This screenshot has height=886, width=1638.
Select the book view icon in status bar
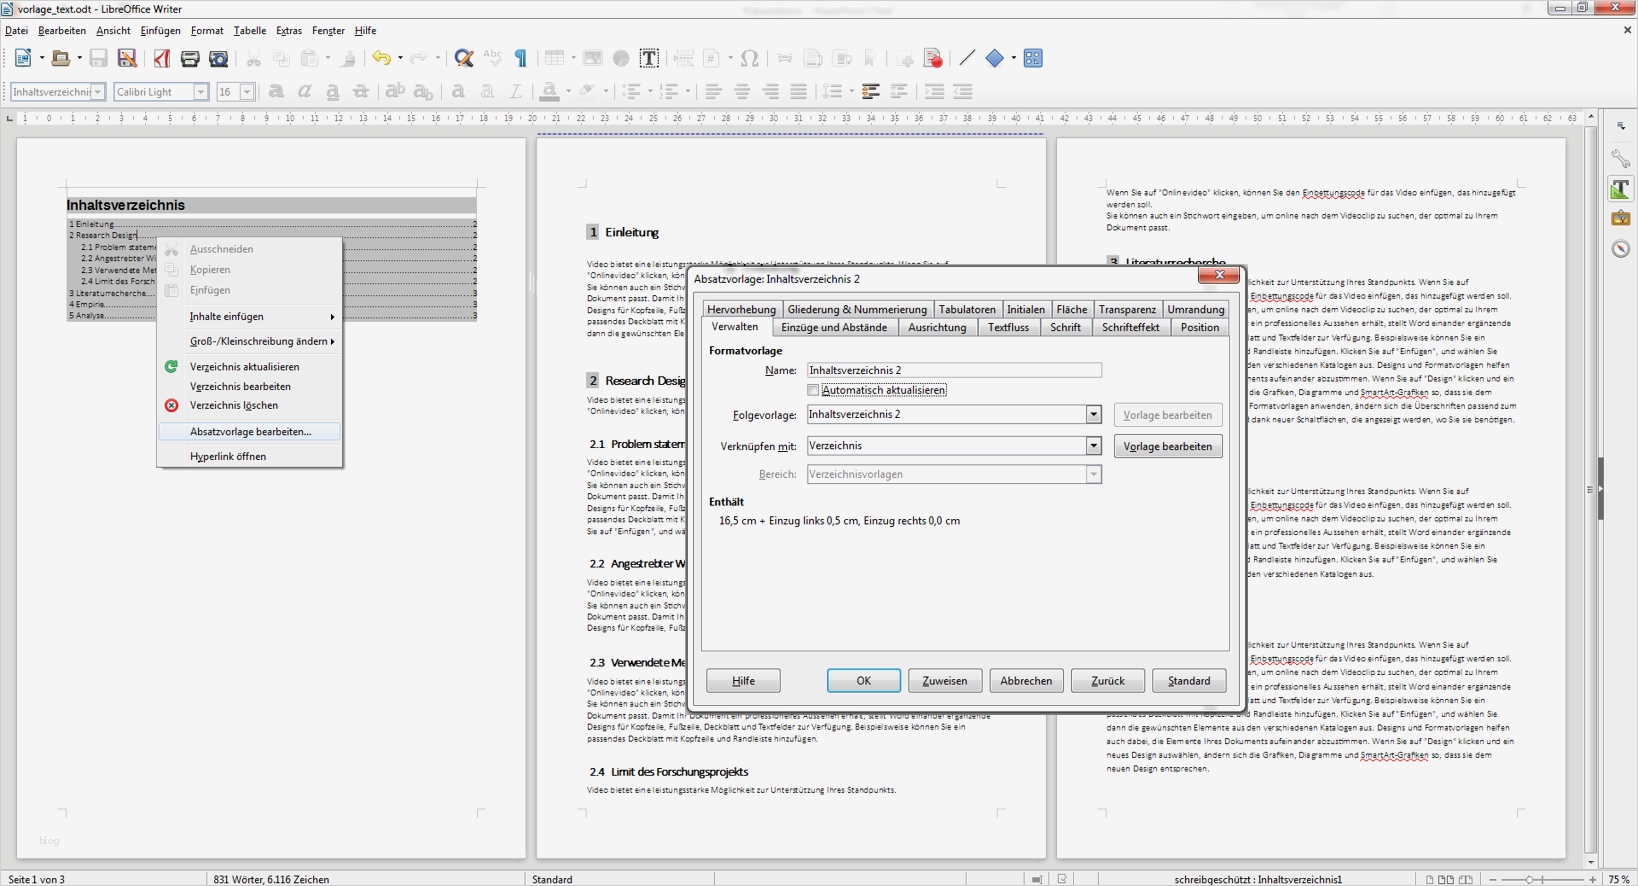1465,879
